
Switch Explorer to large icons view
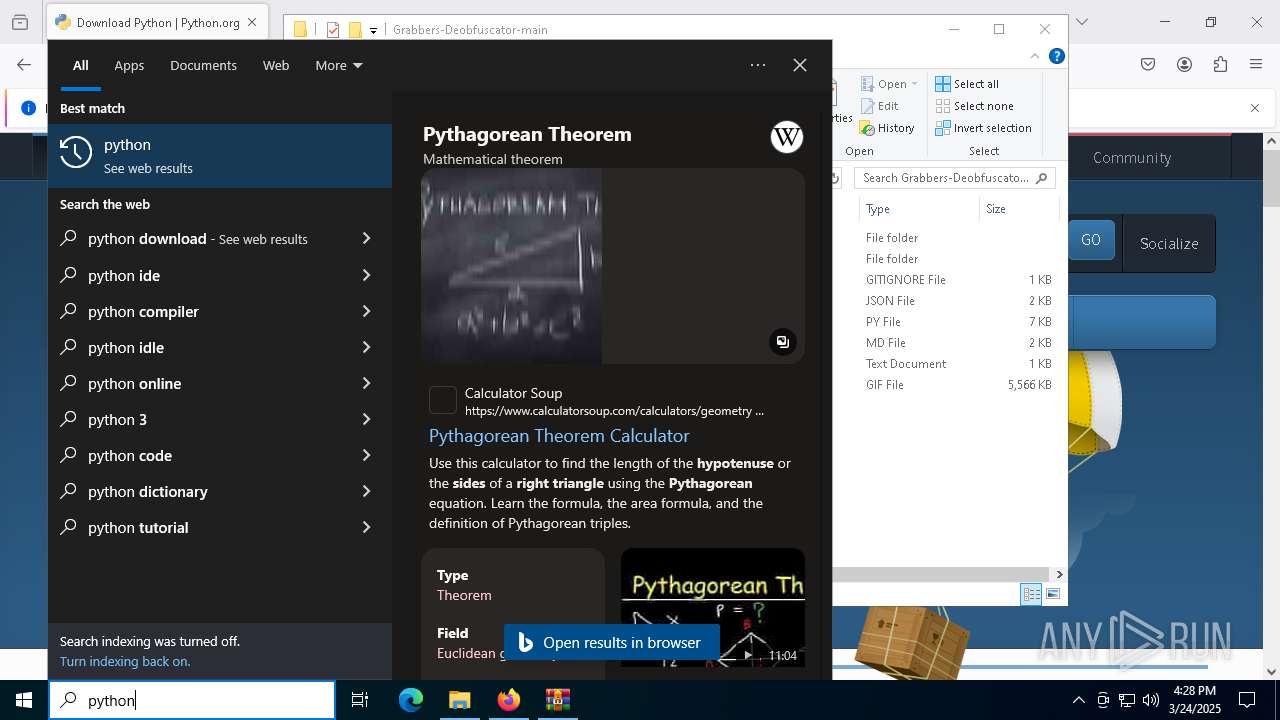(x=1052, y=594)
